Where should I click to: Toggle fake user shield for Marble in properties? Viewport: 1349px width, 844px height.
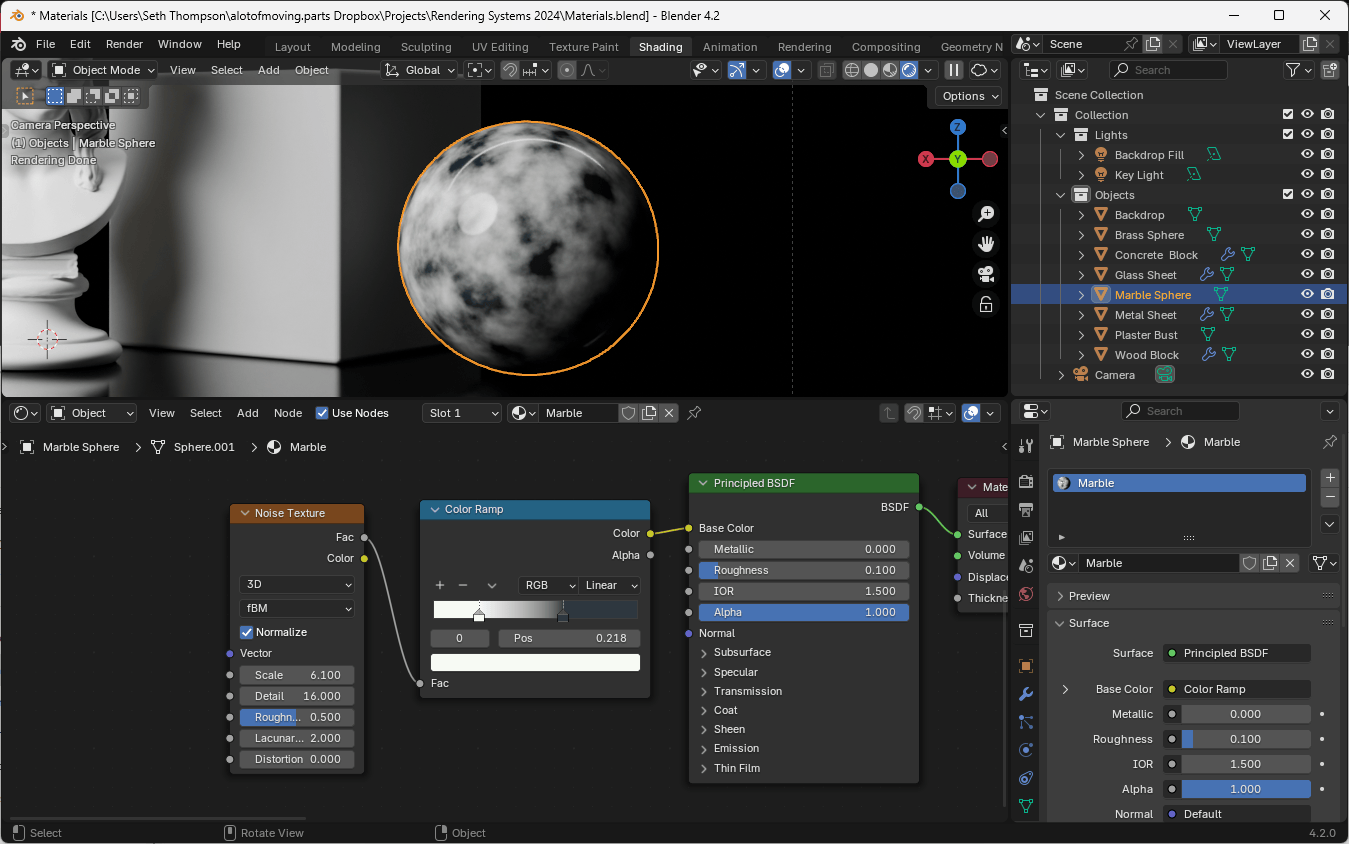(x=1249, y=563)
